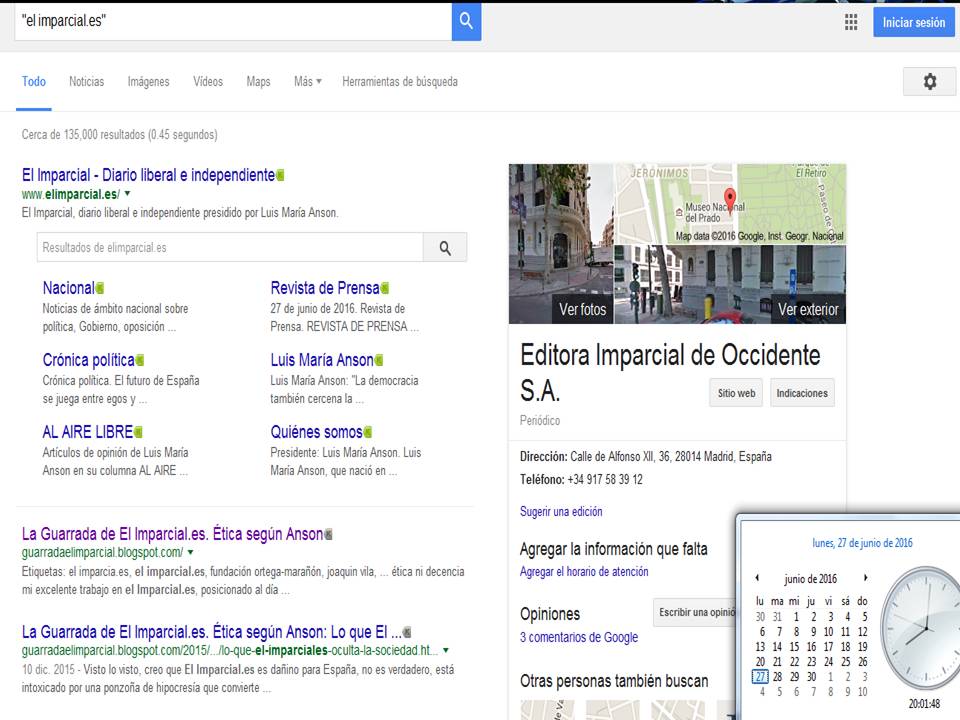Switch to the Noticias tab
The width and height of the screenshot is (960, 720).
86,81
